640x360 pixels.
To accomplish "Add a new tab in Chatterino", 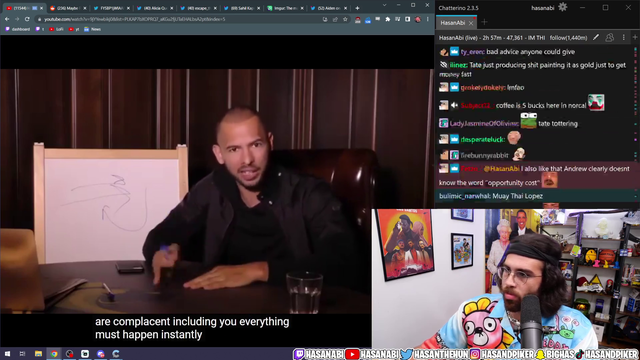I will click(484, 22).
